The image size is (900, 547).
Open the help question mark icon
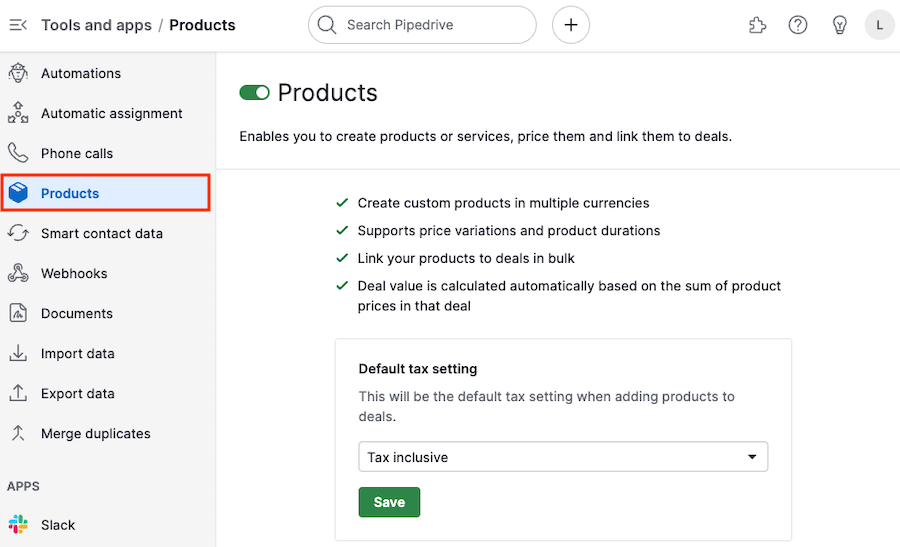point(798,25)
